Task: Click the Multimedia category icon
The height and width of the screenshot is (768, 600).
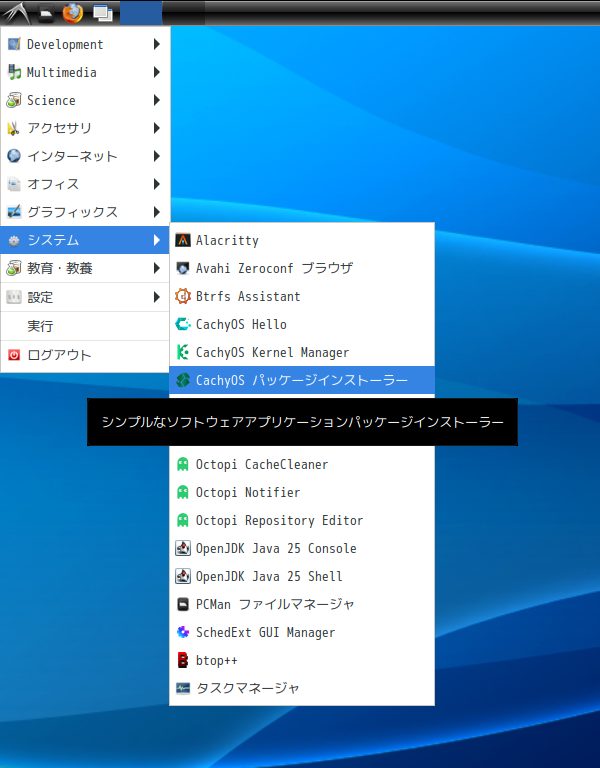Action: [14, 72]
